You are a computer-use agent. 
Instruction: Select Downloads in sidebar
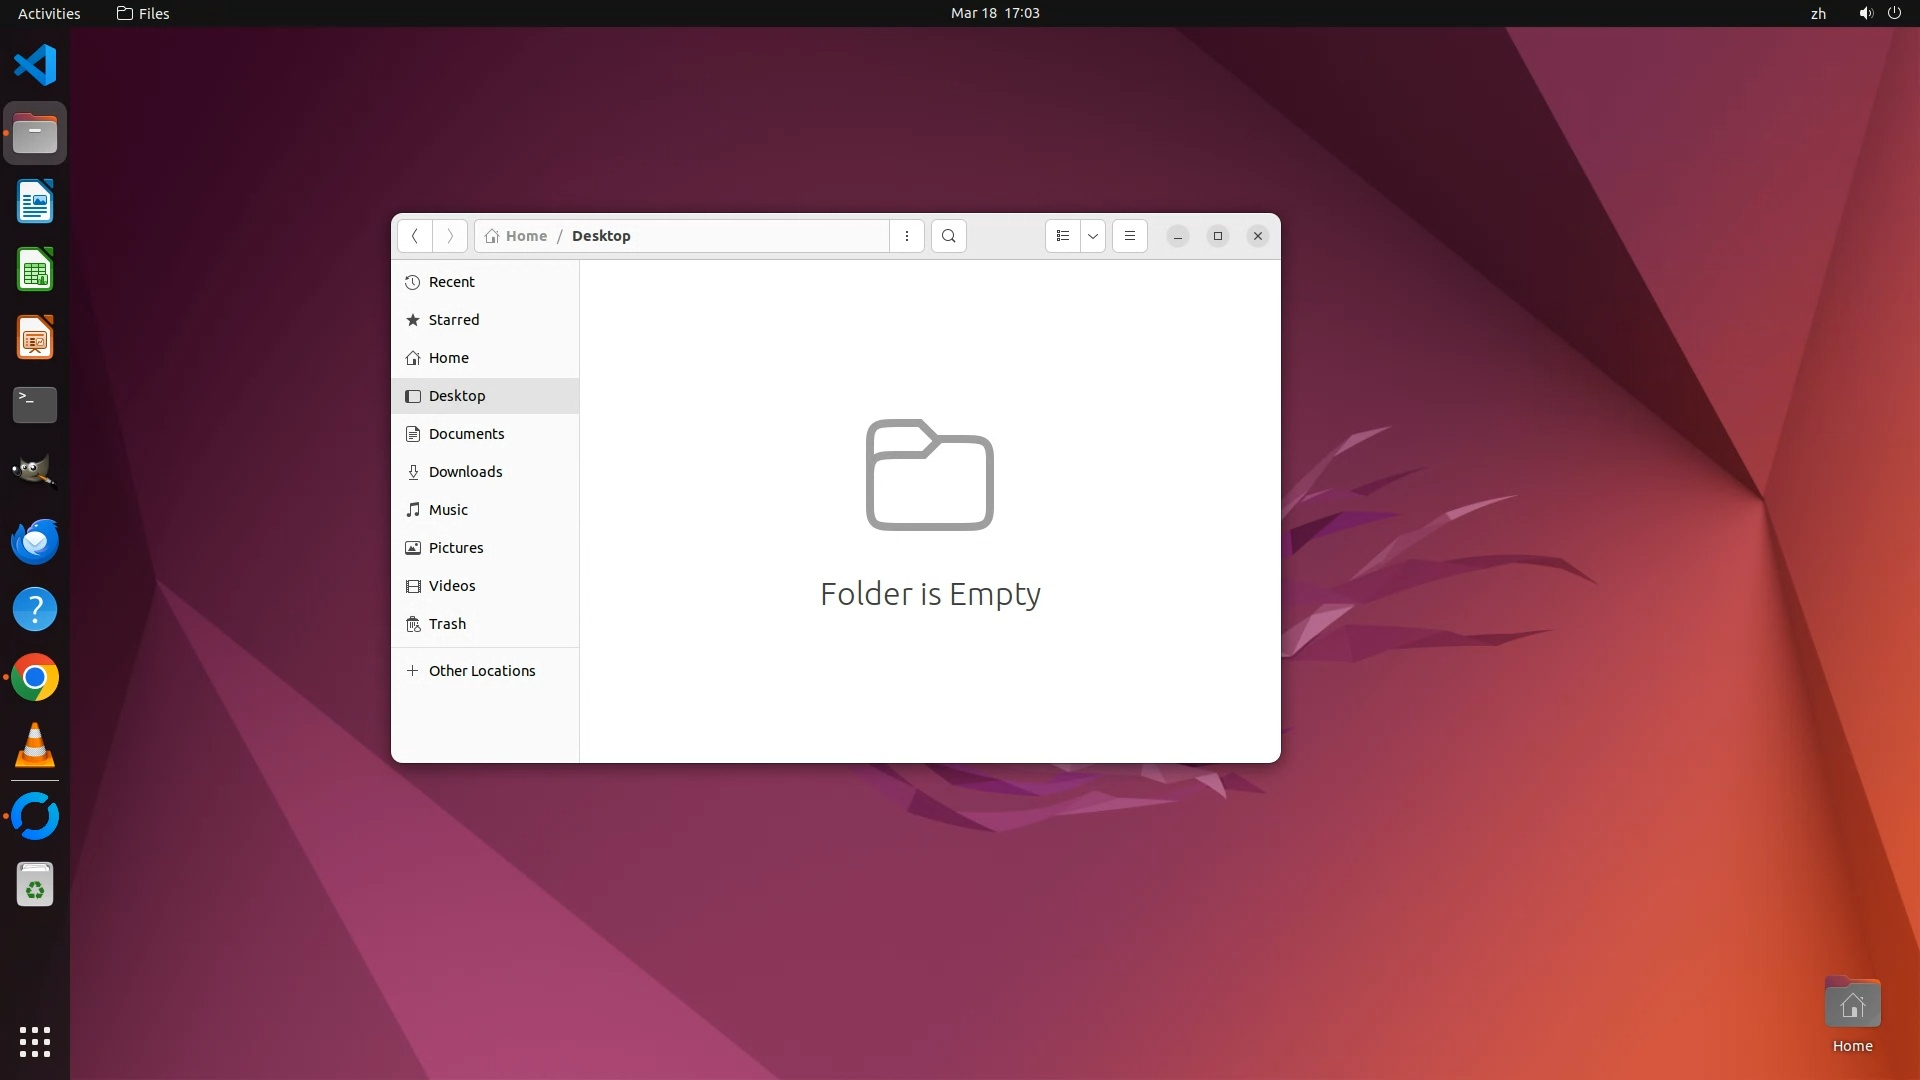coord(465,472)
